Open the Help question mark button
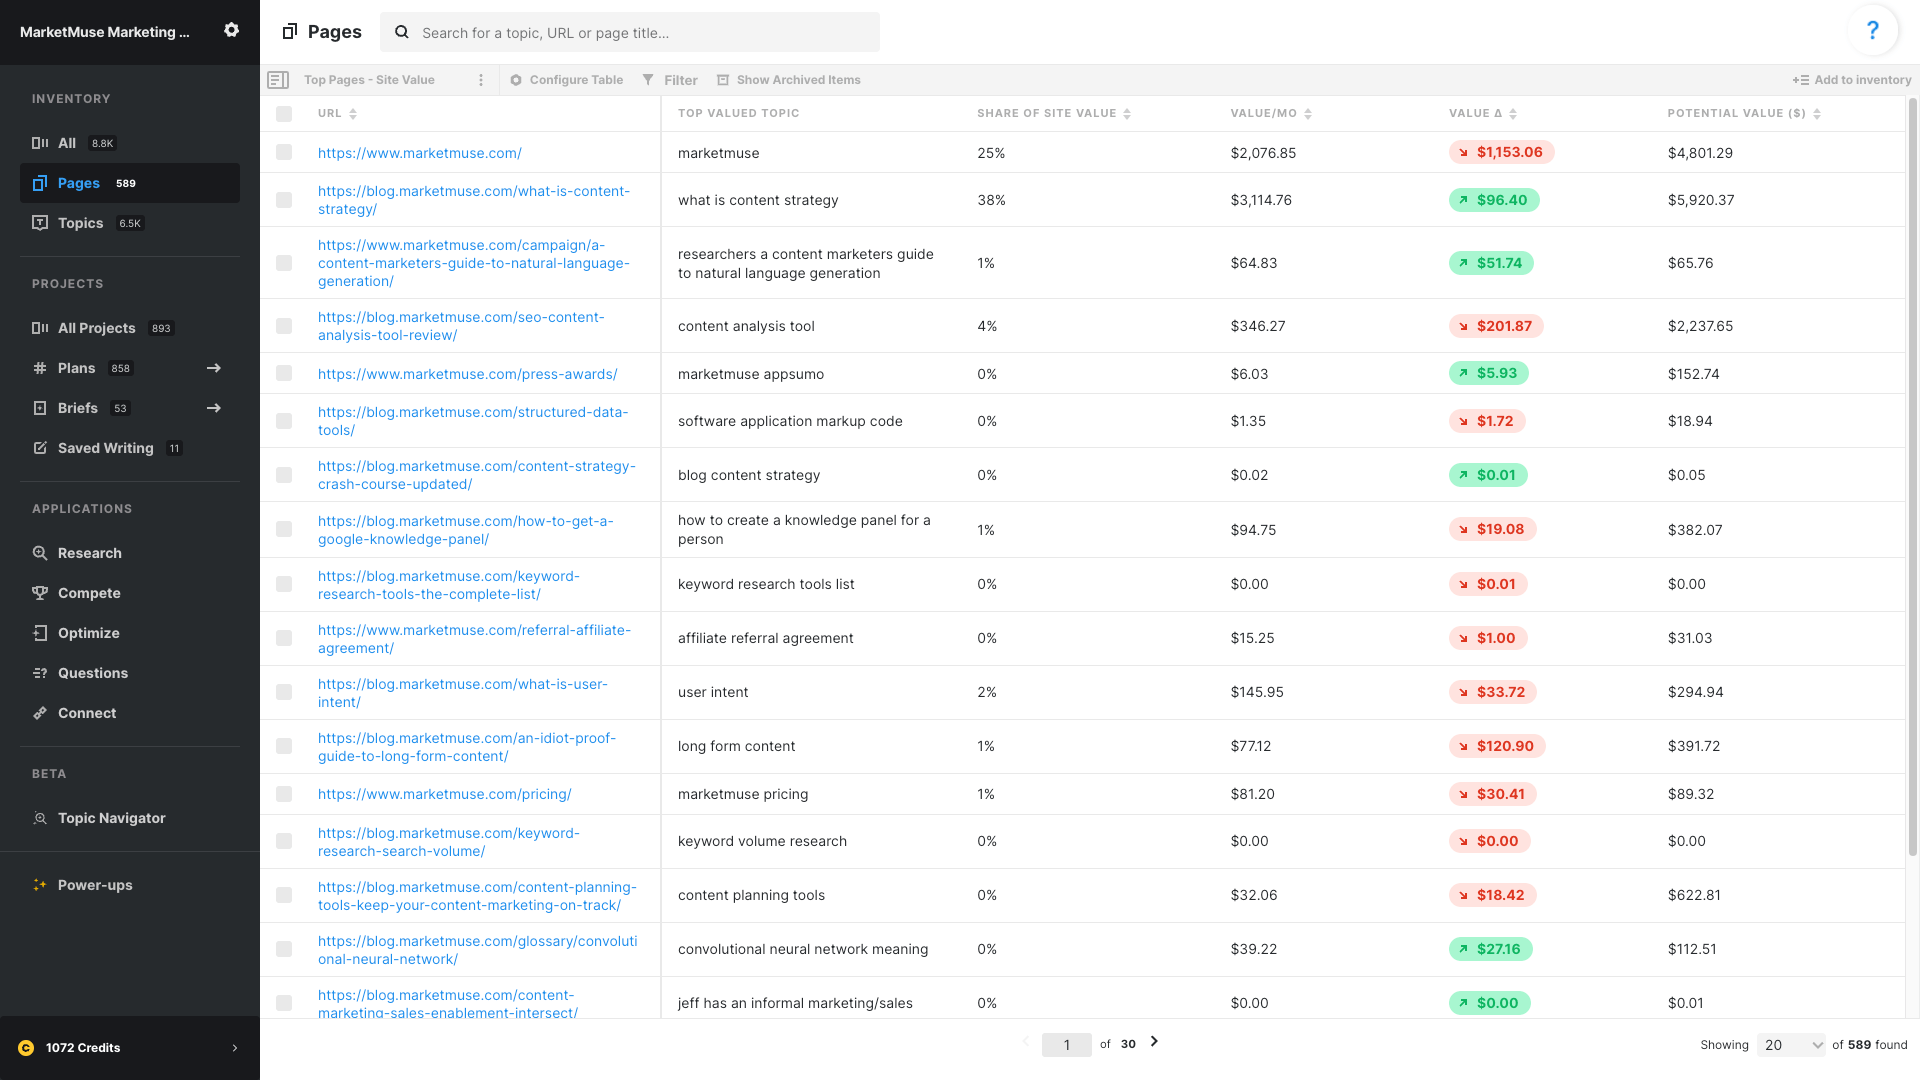 click(1873, 30)
